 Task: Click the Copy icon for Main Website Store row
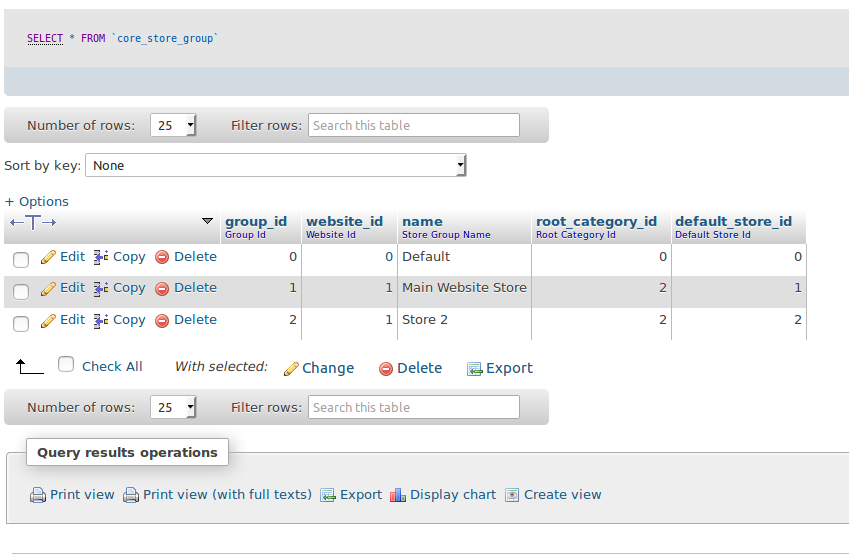point(101,288)
